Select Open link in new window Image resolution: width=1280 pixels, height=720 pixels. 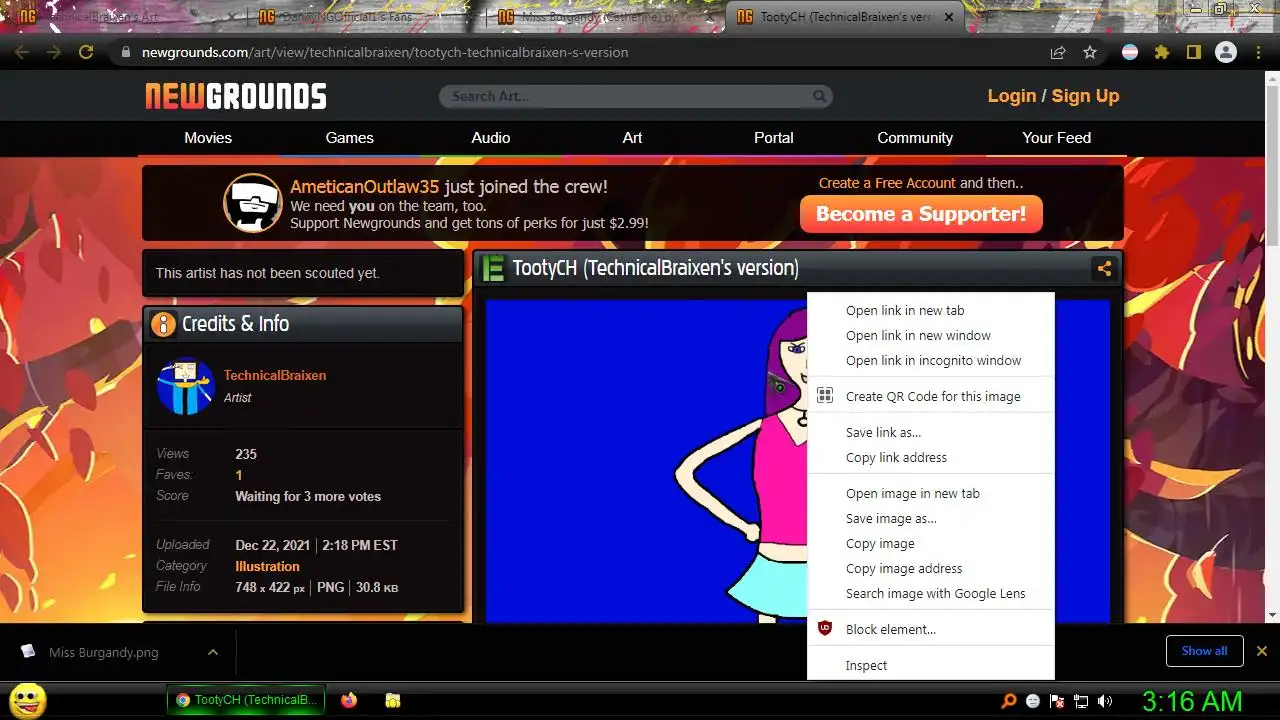[930, 335]
